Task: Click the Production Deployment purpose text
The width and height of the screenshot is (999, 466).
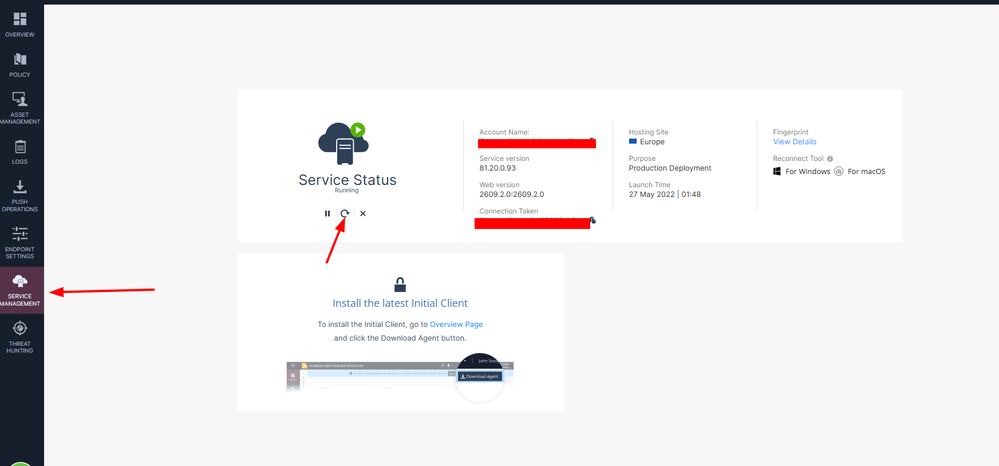Action: pos(670,168)
